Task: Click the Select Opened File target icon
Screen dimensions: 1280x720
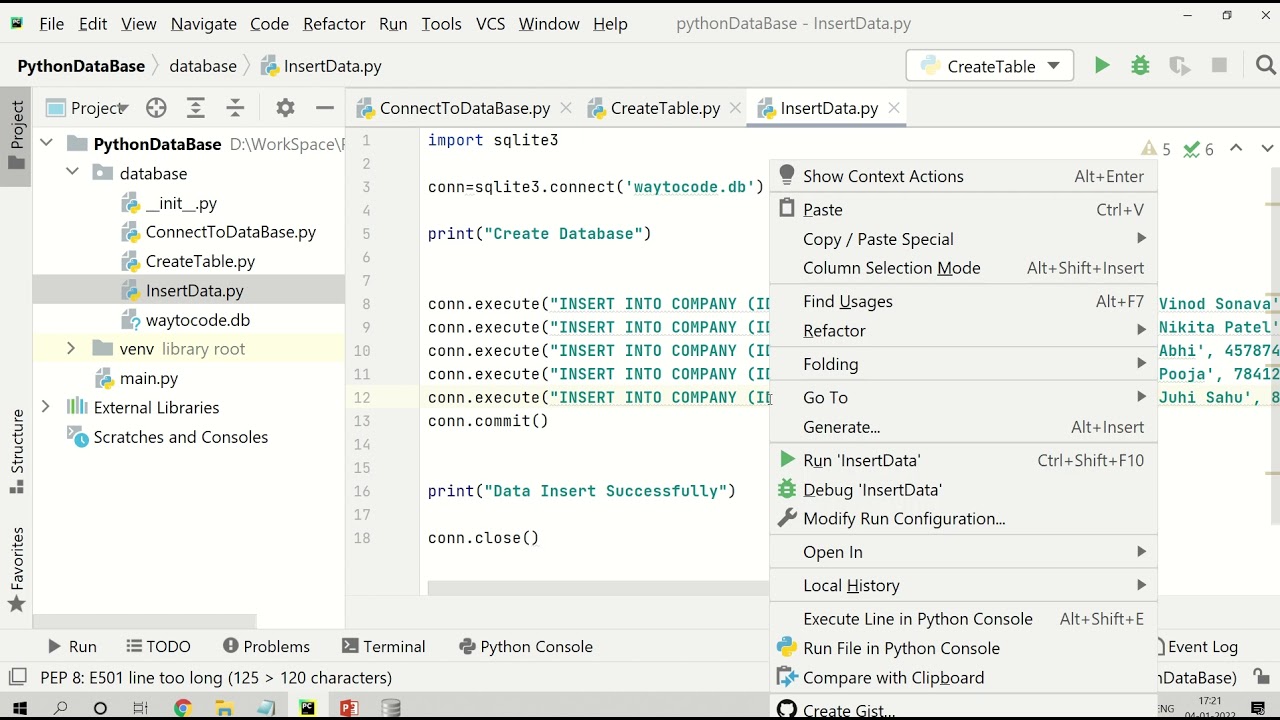Action: (156, 108)
